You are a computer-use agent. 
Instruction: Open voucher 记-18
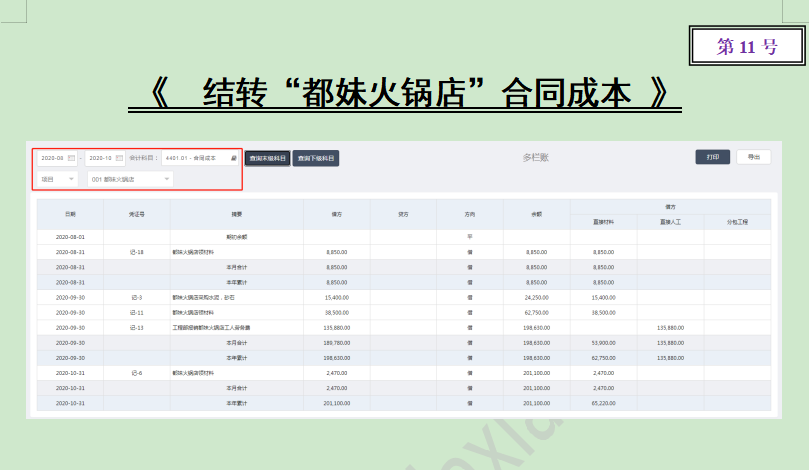click(x=137, y=252)
